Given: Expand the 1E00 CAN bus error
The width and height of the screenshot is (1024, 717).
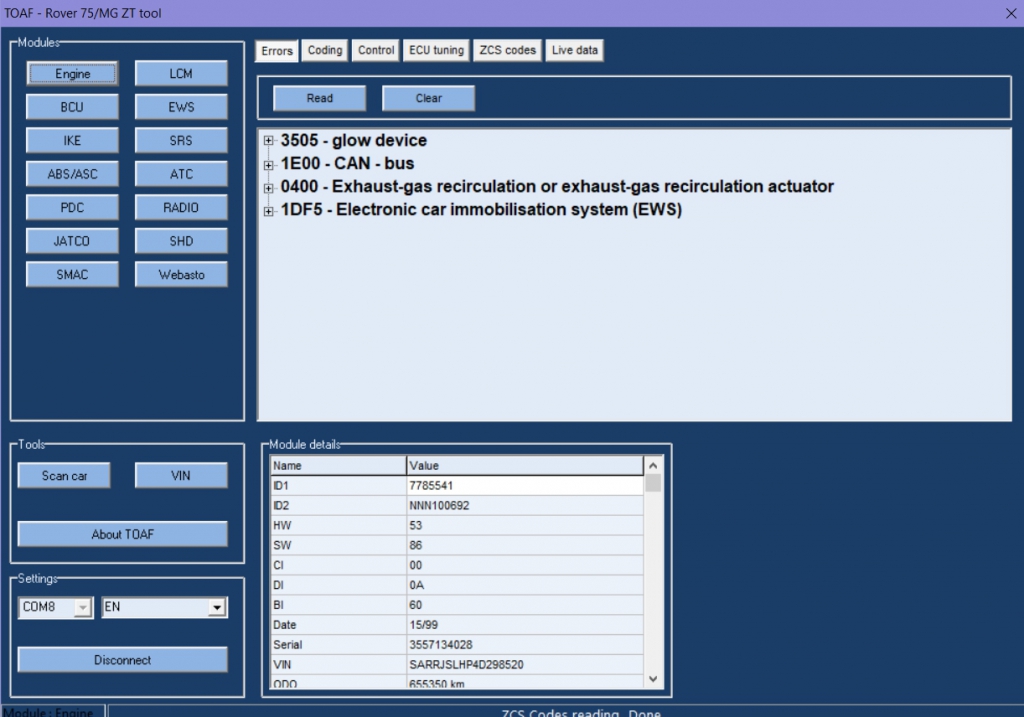Looking at the screenshot, I should (268, 165).
